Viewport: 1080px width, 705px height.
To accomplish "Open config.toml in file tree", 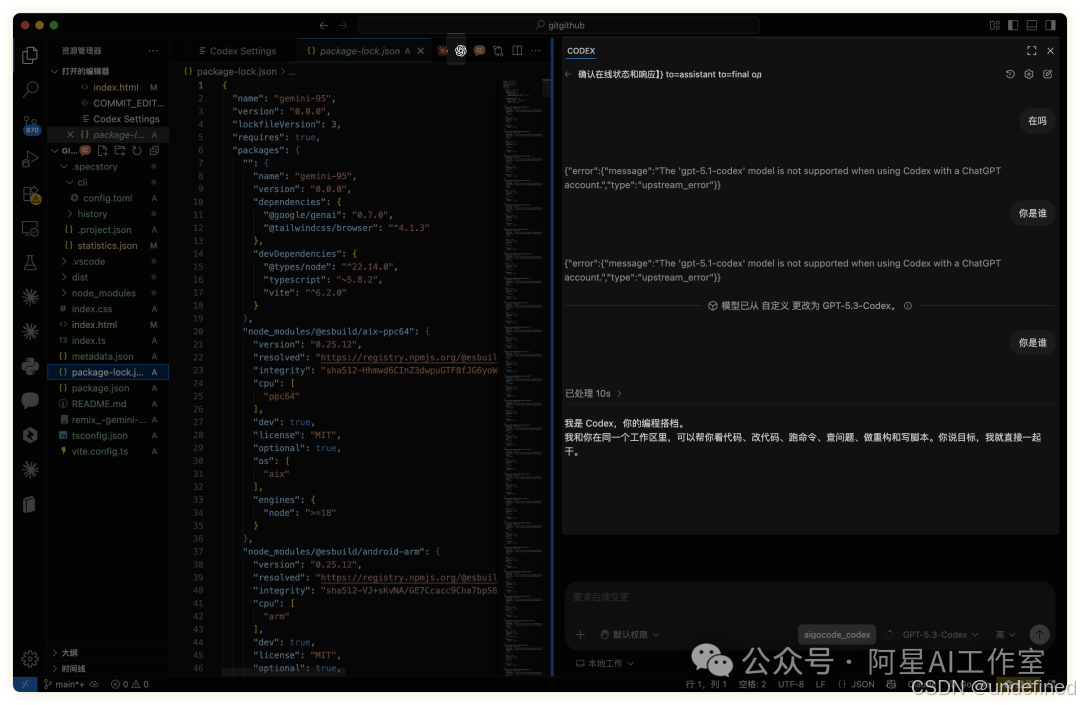I will pos(107,198).
